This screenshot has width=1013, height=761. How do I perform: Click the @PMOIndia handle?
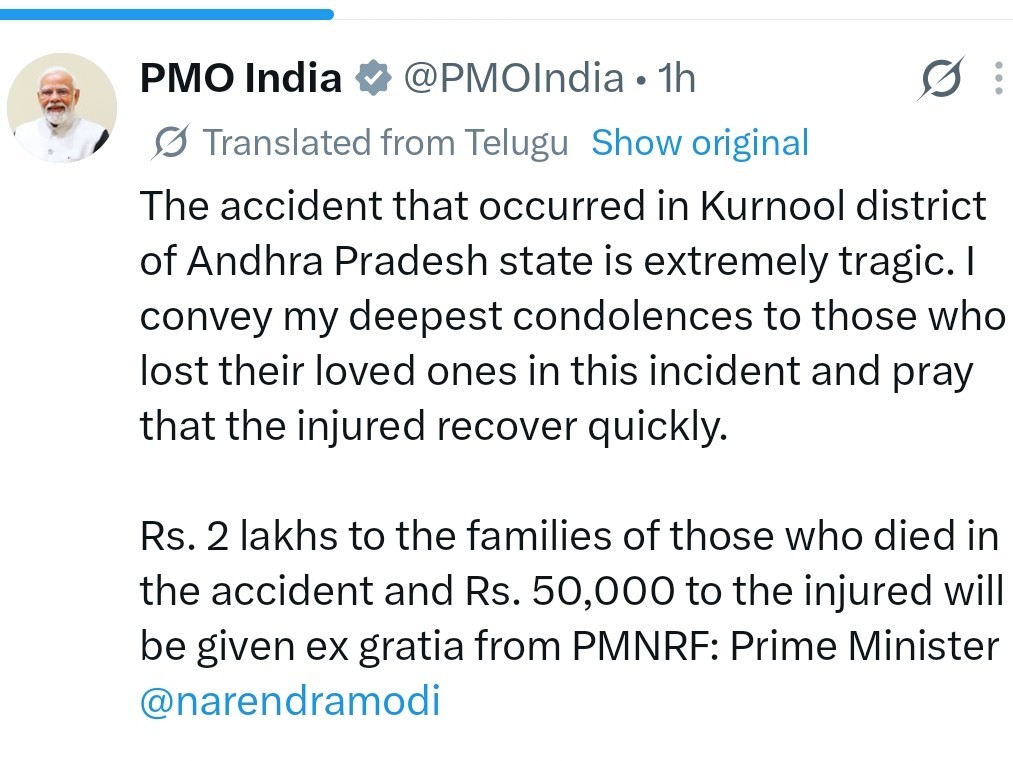tap(512, 78)
